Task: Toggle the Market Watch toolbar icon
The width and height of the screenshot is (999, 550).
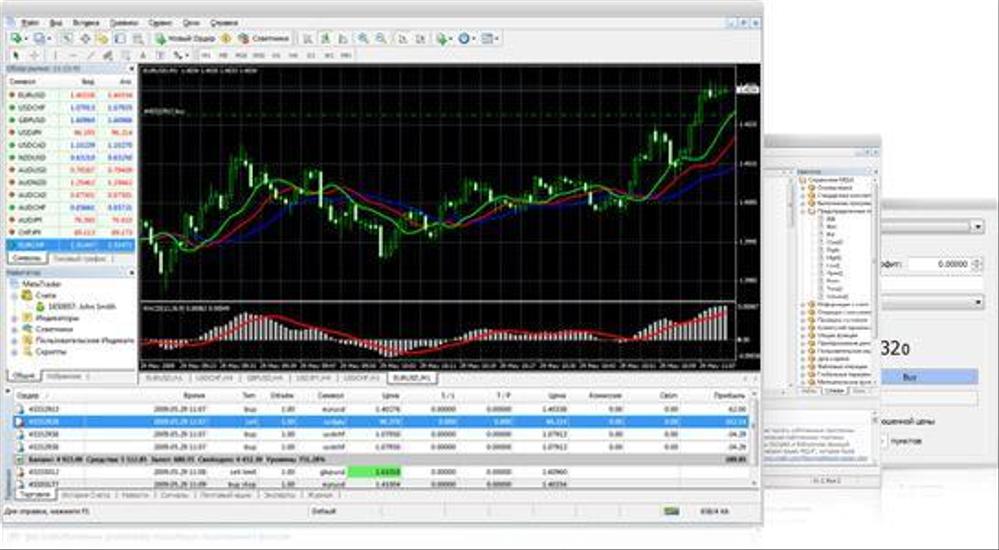Action: click(x=67, y=39)
